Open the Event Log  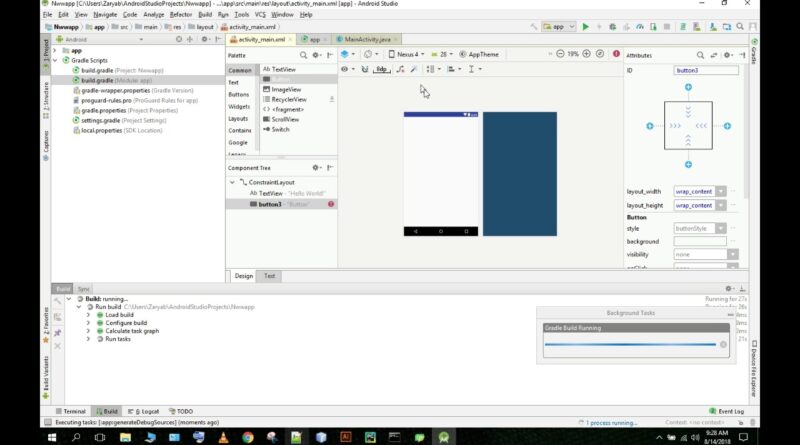[x=727, y=411]
